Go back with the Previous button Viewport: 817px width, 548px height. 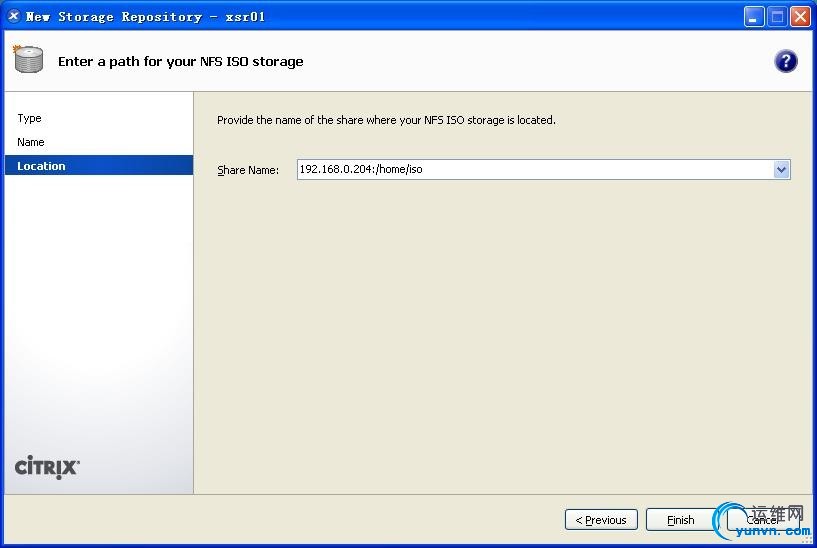tap(601, 520)
